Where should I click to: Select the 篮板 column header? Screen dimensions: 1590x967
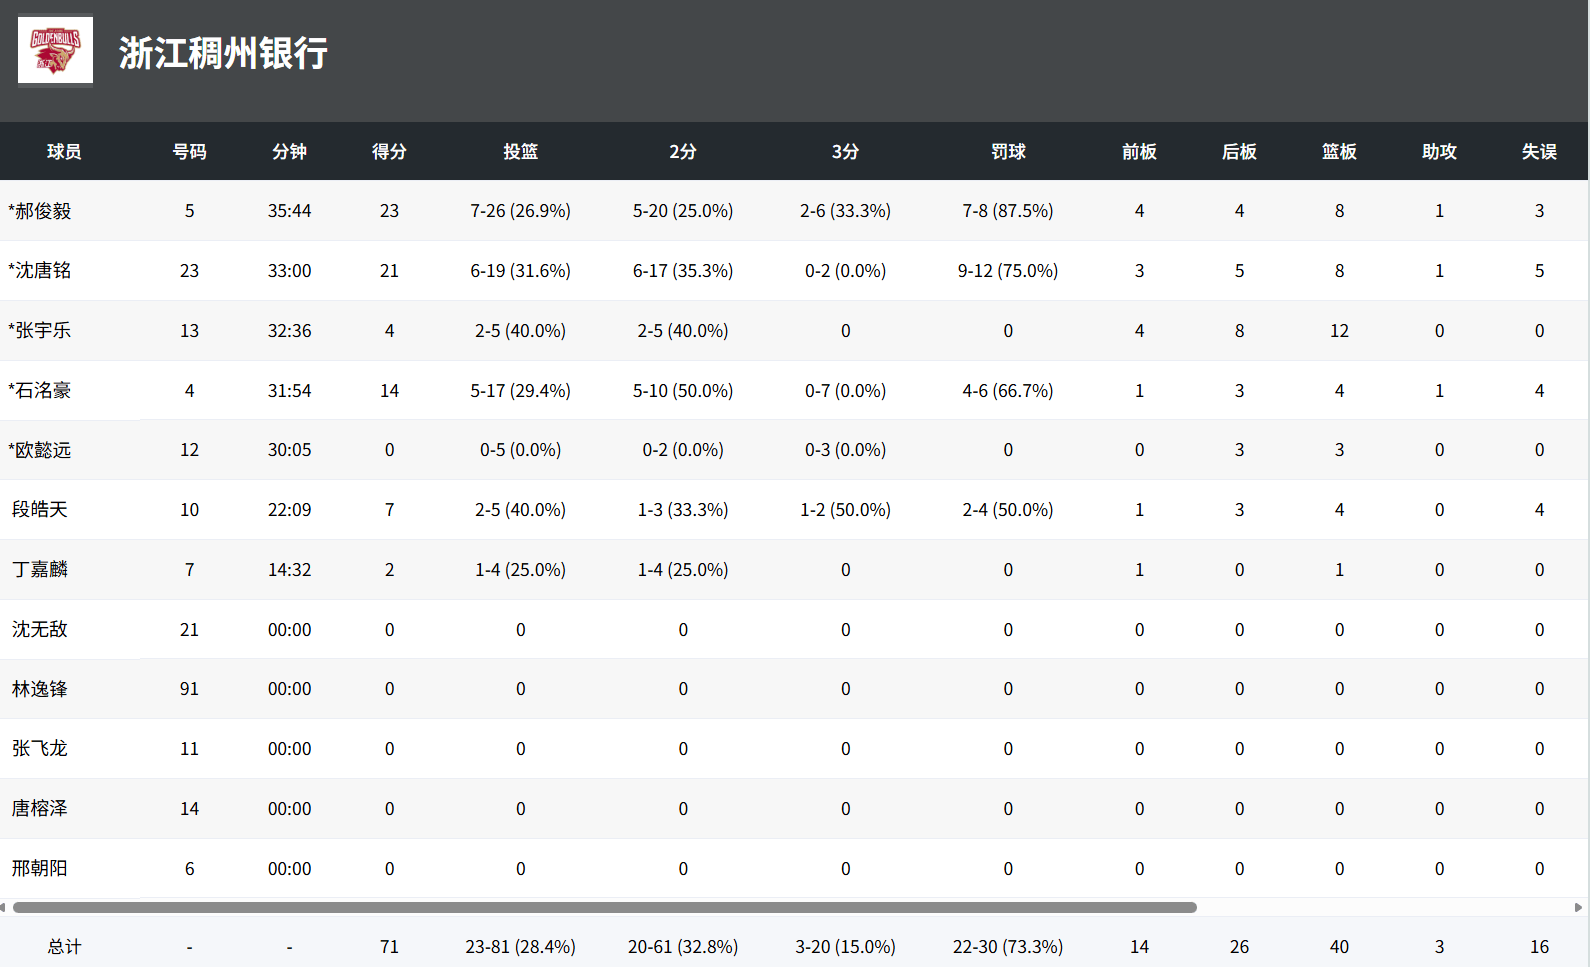1339,152
